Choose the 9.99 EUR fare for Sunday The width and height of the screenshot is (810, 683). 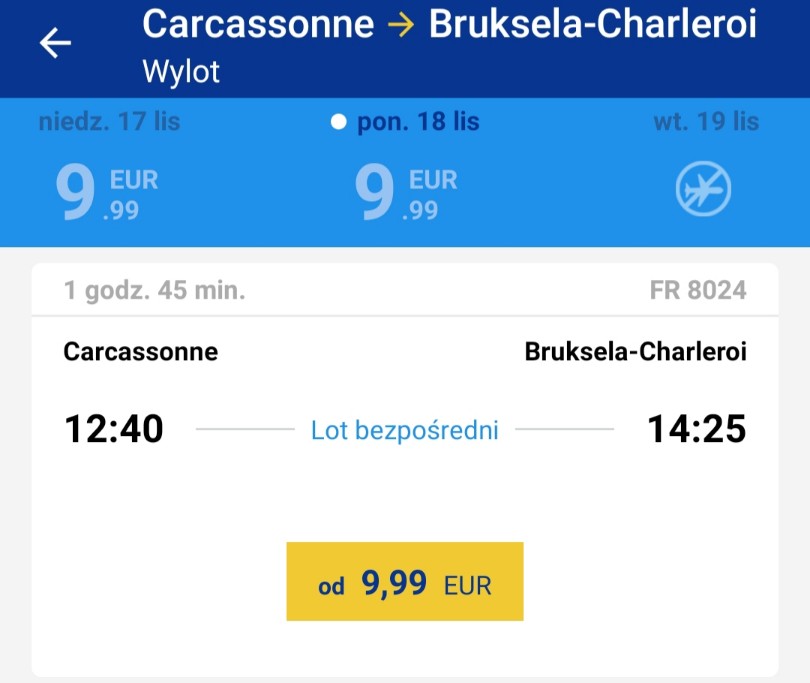pos(106,192)
